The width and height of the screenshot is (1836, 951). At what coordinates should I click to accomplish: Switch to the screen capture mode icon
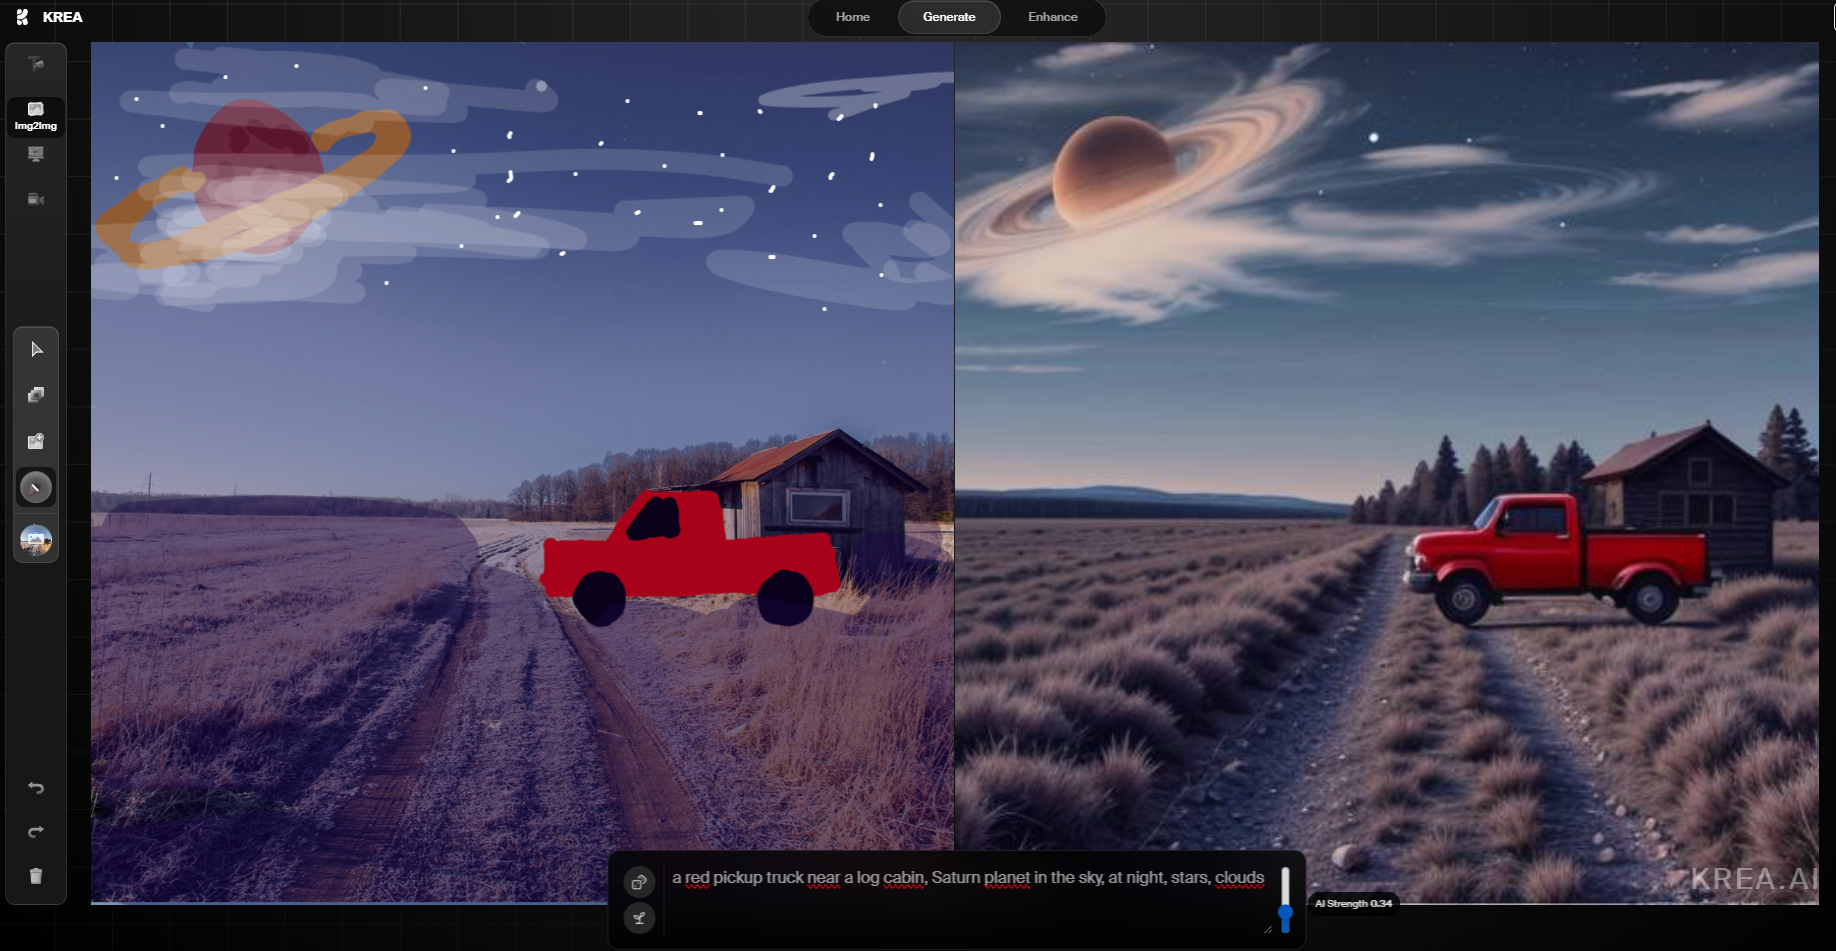click(36, 154)
